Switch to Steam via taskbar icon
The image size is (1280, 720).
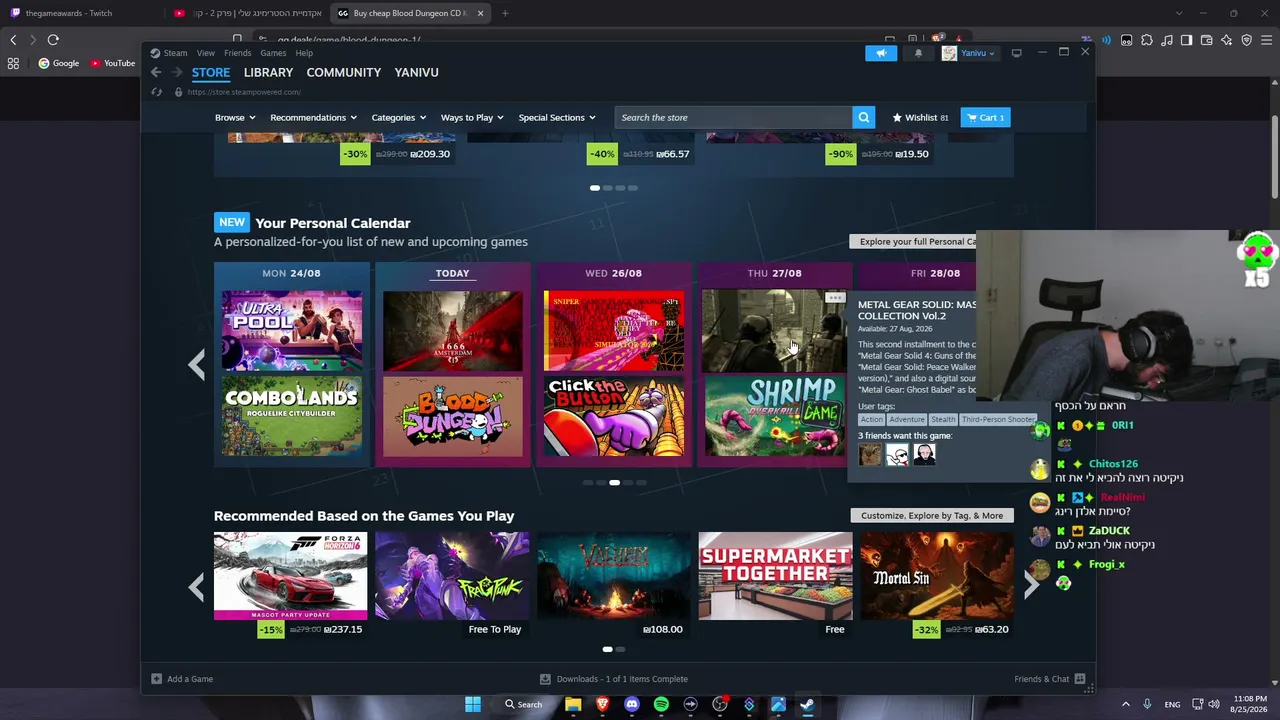coord(807,704)
